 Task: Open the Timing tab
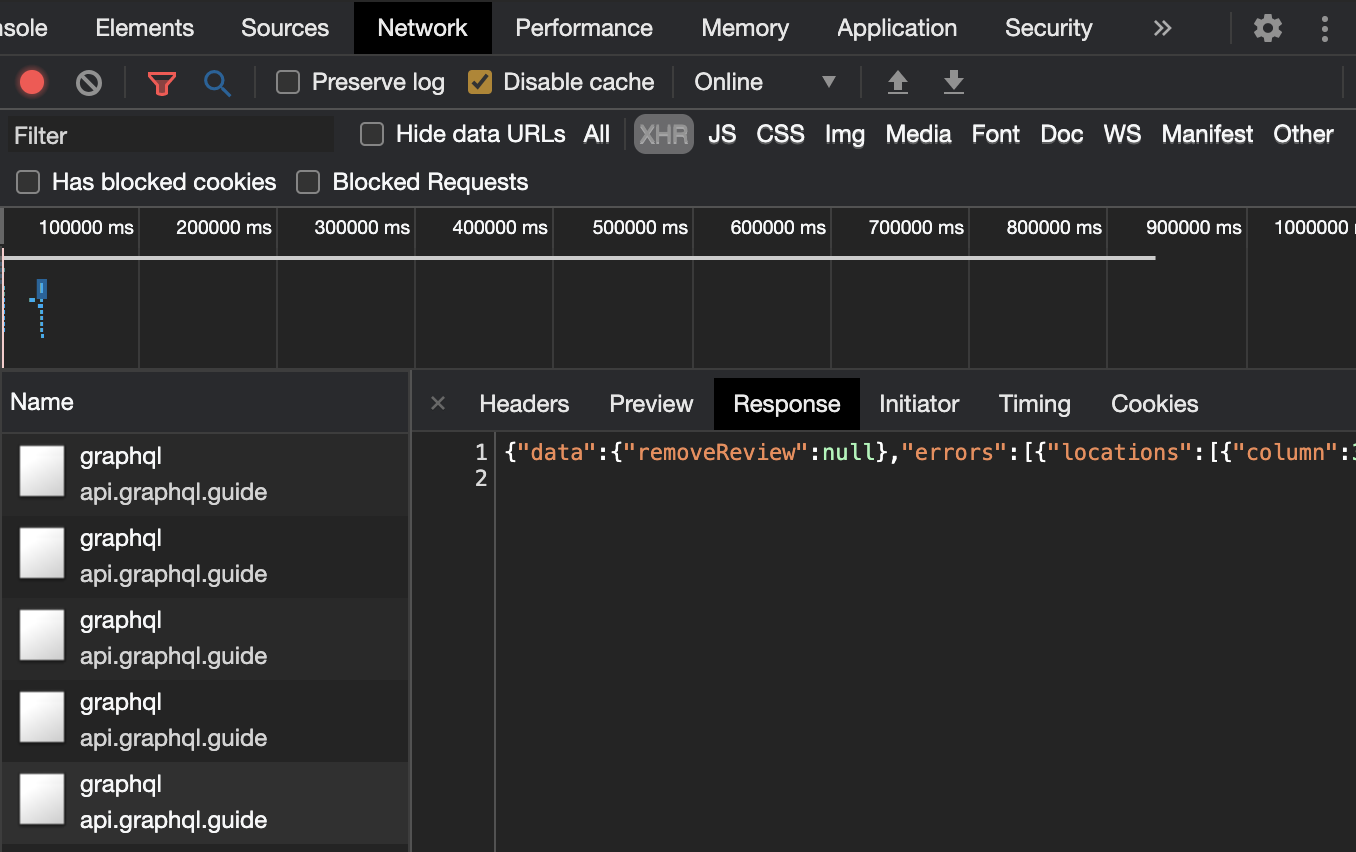click(1035, 404)
